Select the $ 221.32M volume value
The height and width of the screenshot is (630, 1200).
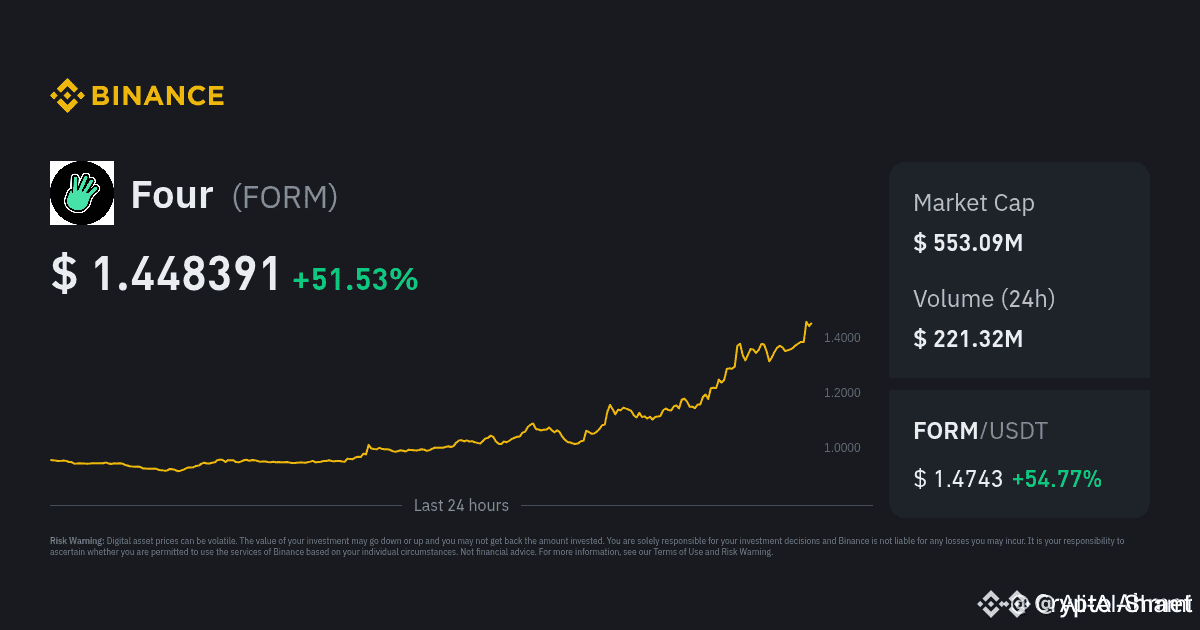pyautogui.click(x=968, y=339)
